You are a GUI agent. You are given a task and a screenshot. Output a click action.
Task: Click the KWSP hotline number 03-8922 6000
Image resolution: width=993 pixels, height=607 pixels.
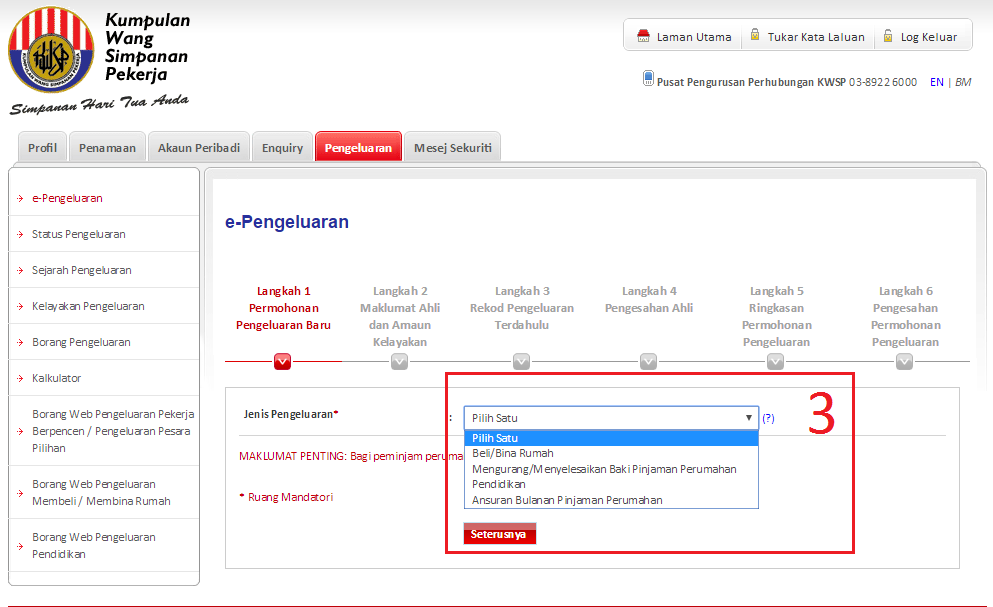click(x=883, y=82)
